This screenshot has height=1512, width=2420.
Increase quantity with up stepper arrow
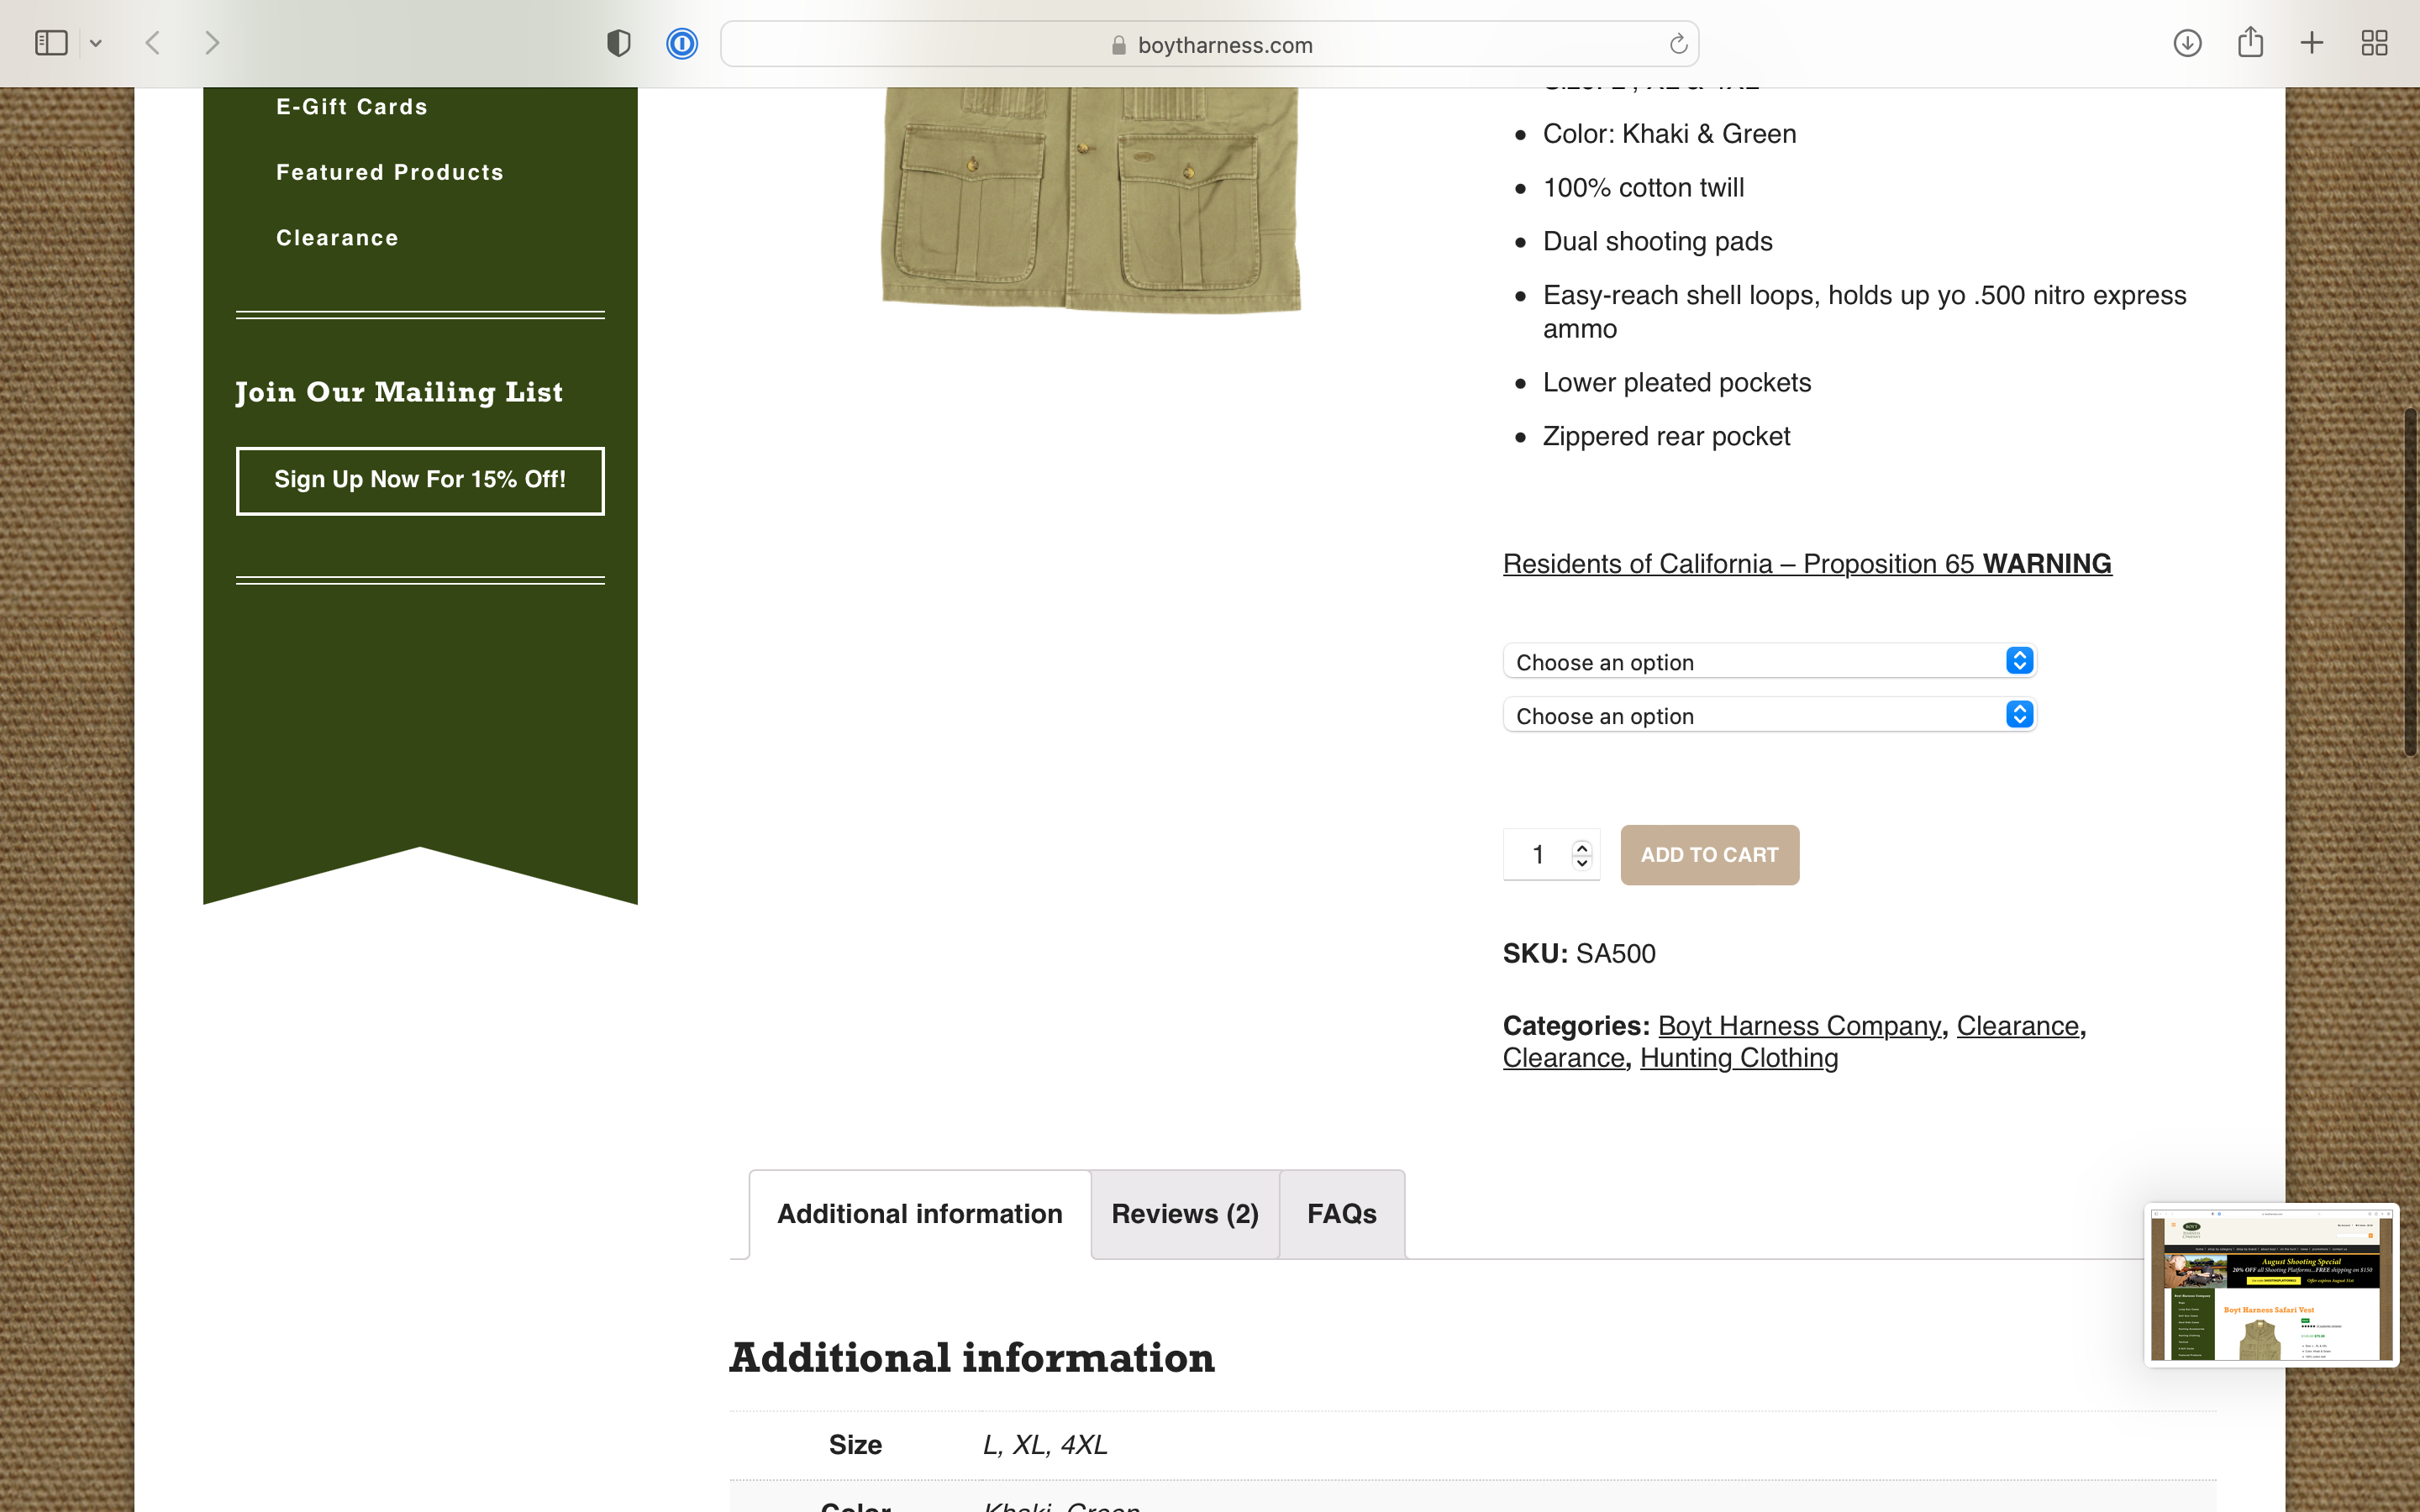[x=1582, y=848]
